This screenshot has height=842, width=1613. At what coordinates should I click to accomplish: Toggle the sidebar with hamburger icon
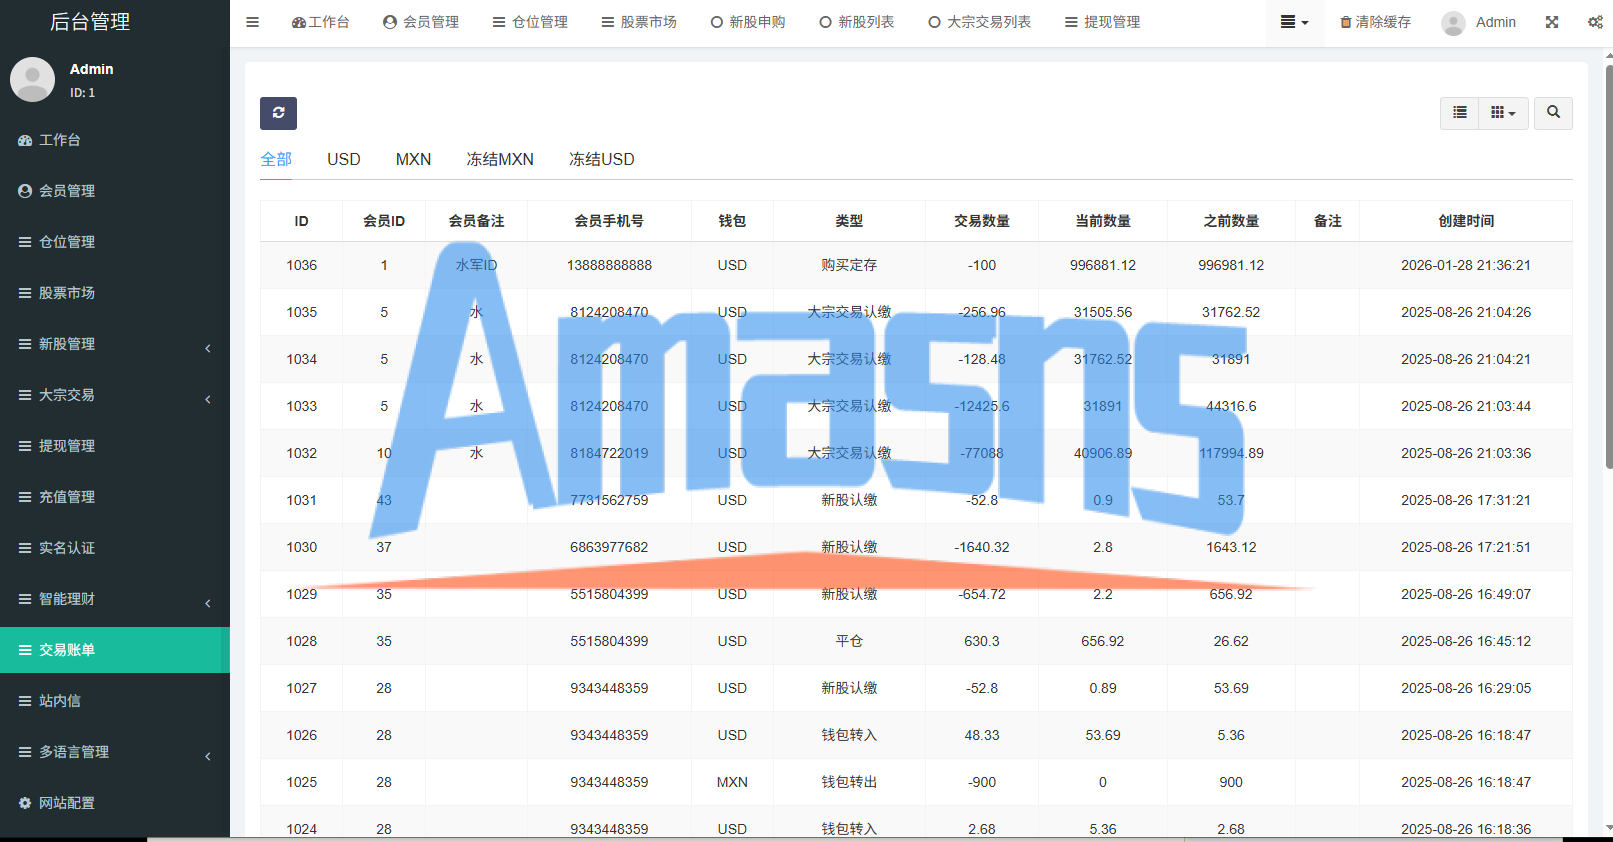click(252, 22)
